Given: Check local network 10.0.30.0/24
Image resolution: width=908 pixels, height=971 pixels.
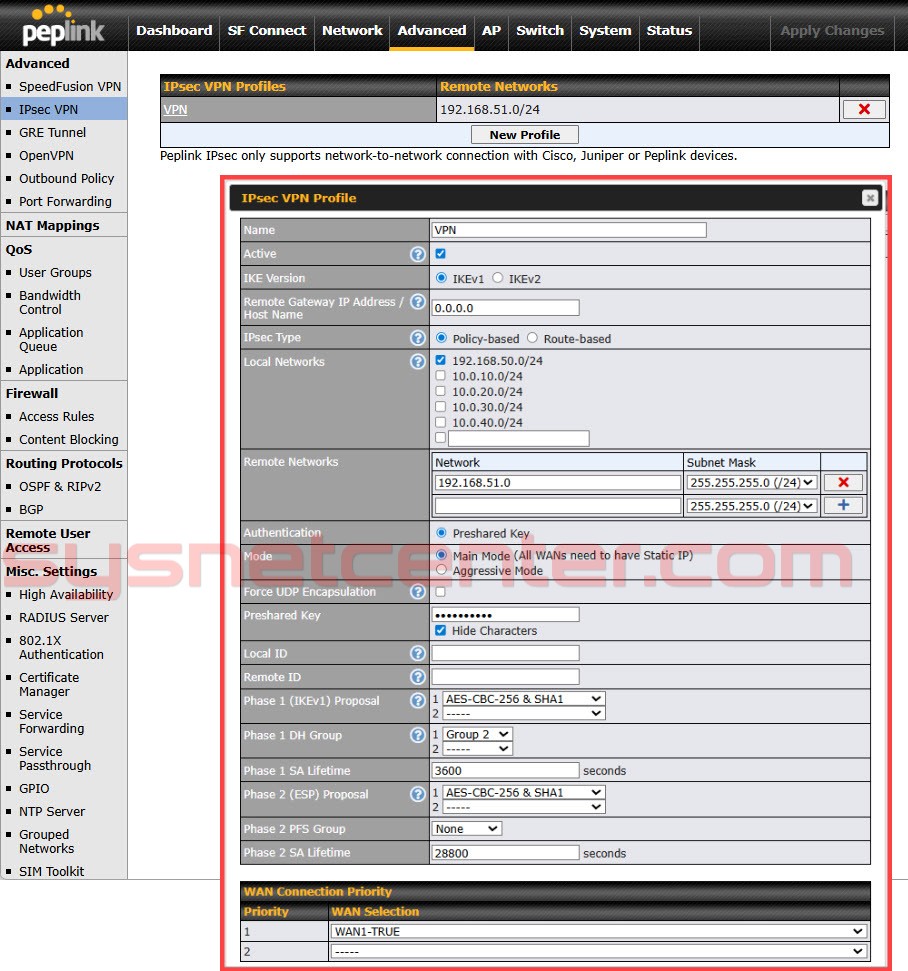Looking at the screenshot, I should click(440, 406).
